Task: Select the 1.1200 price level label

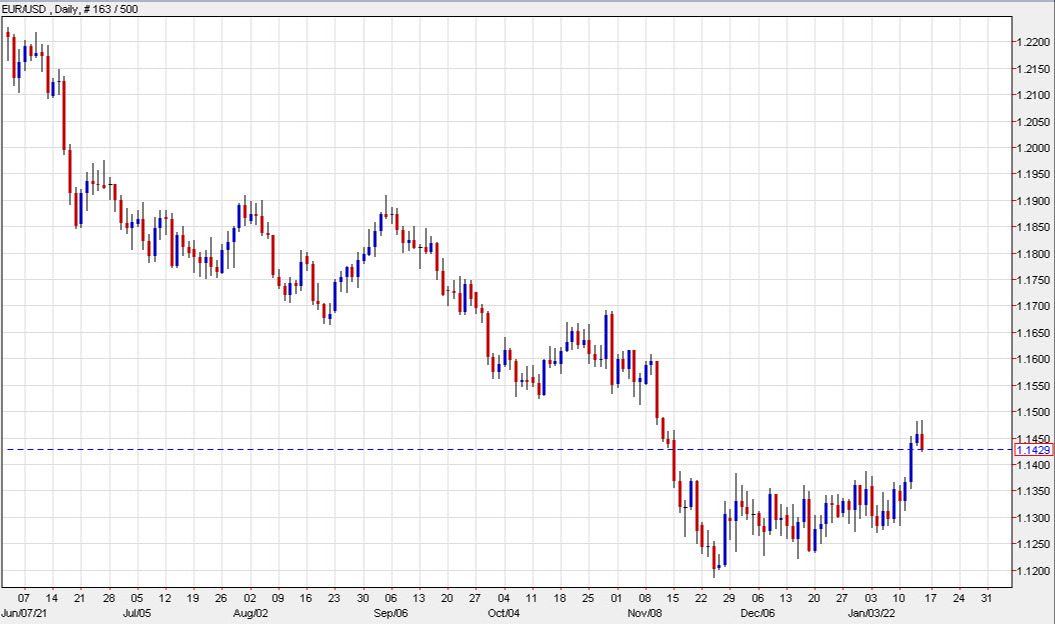Action: tap(1033, 571)
